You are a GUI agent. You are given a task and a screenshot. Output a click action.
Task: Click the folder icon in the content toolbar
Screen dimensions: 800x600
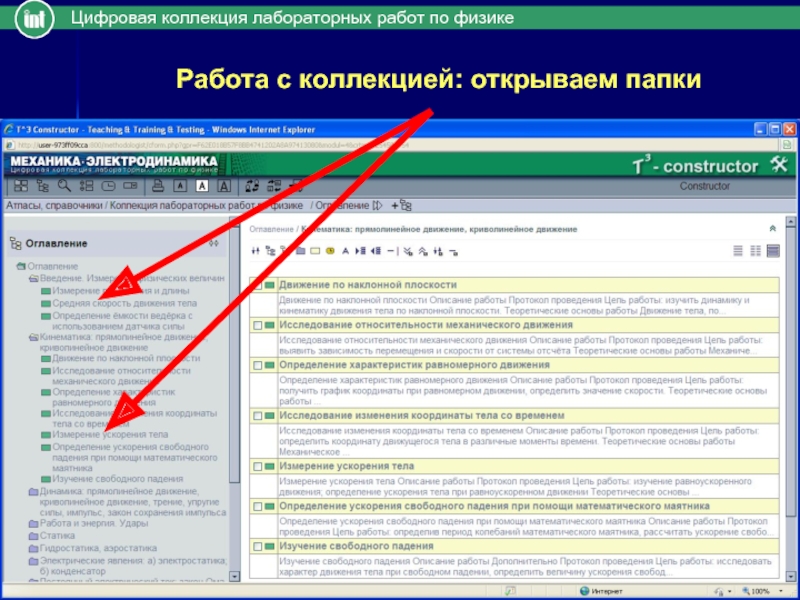[301, 251]
